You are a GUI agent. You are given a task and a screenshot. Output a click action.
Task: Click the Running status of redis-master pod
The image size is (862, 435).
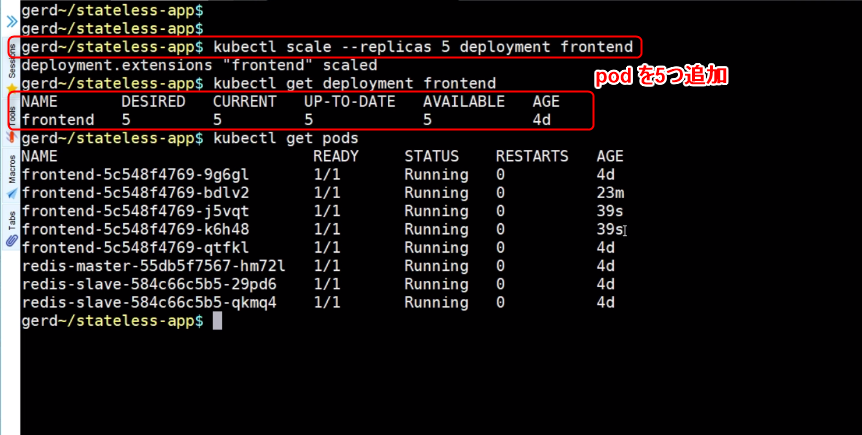pos(436,266)
